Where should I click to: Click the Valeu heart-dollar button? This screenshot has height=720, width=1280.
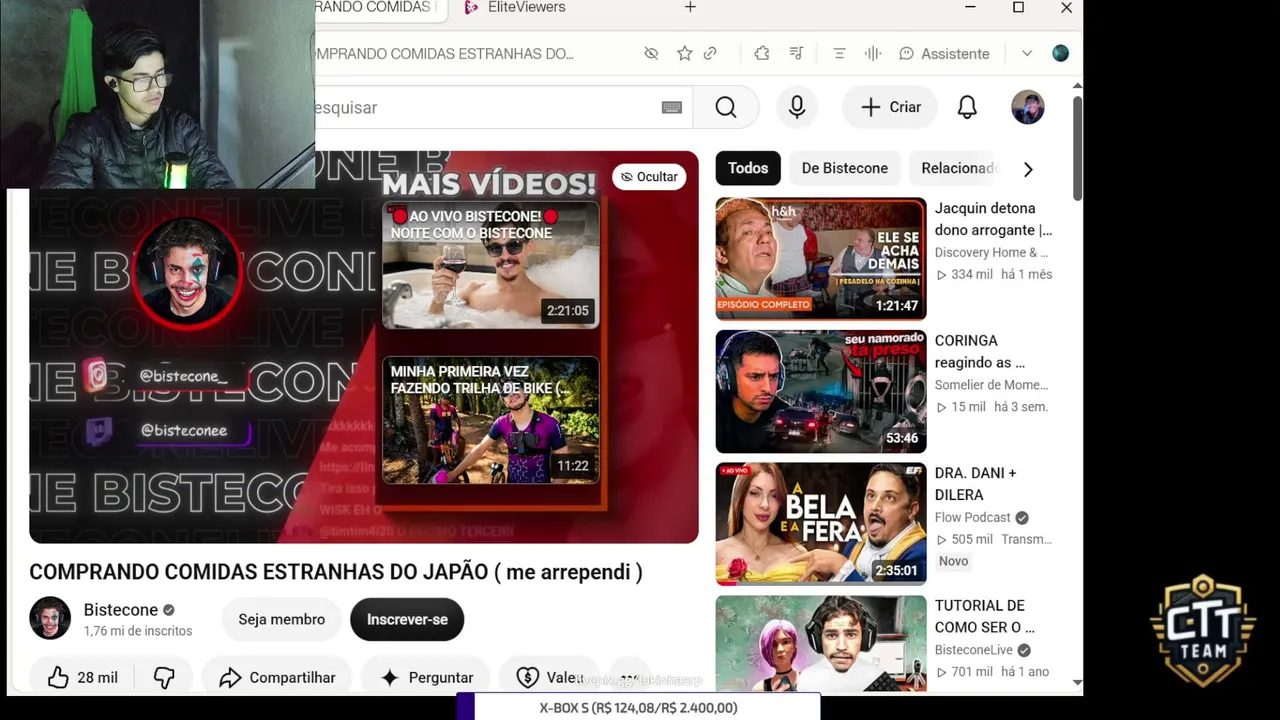(549, 678)
